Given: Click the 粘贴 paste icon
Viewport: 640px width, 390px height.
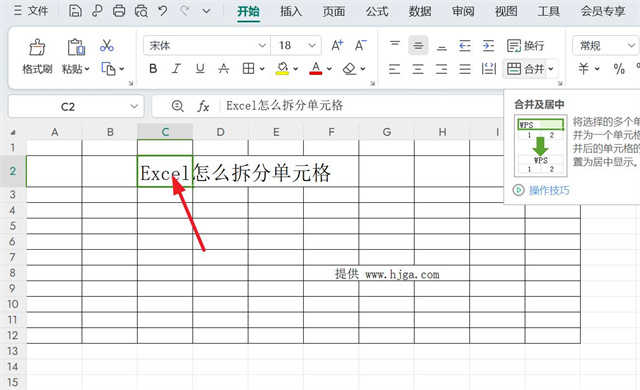Looking at the screenshot, I should [76, 47].
